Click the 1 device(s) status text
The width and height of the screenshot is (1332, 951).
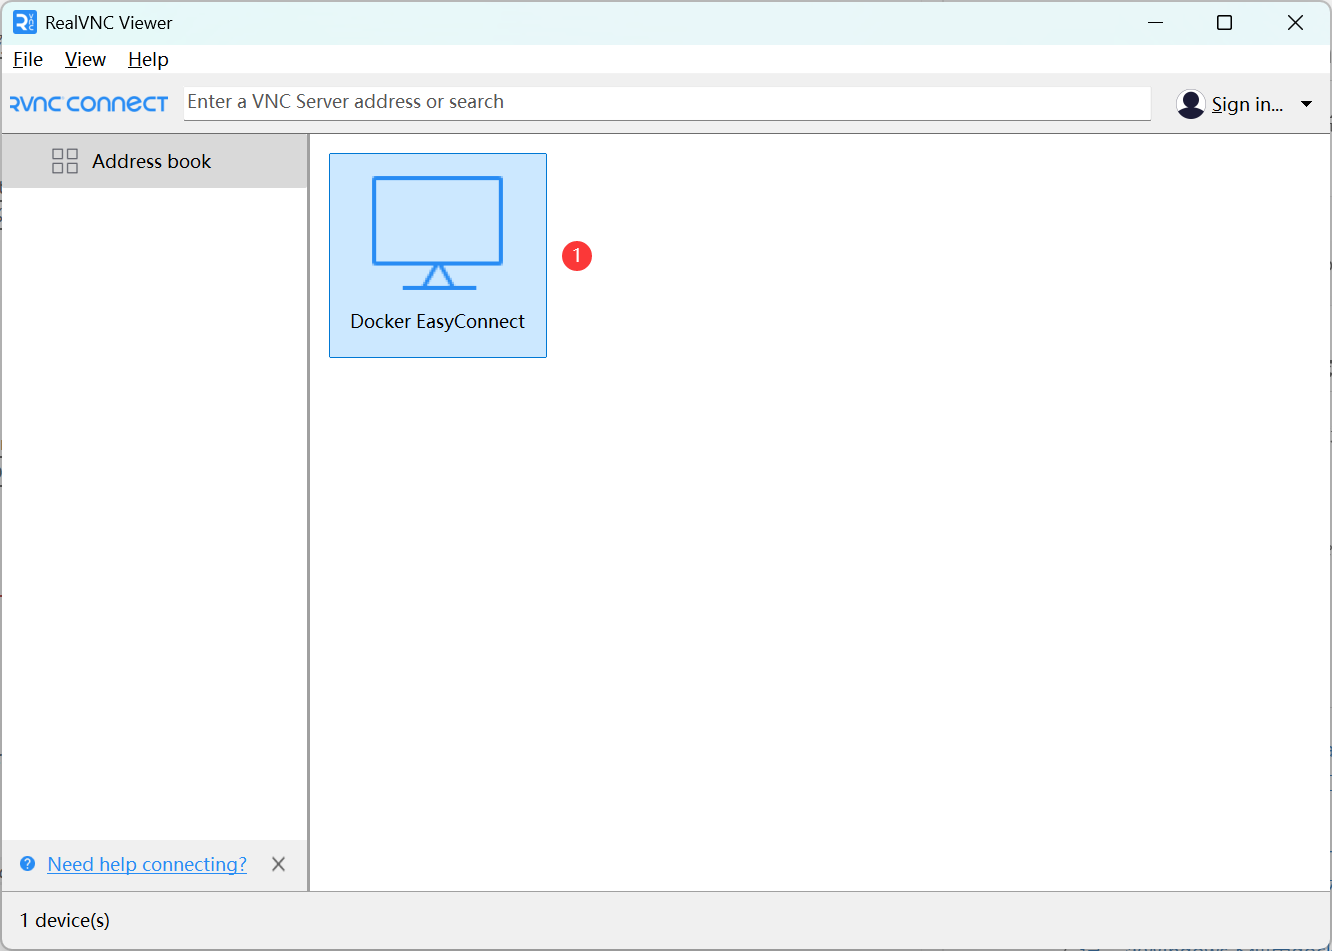(65, 920)
